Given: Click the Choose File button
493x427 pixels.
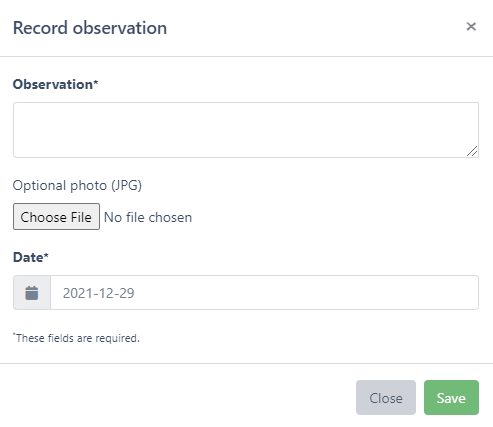Looking at the screenshot, I should [56, 217].
